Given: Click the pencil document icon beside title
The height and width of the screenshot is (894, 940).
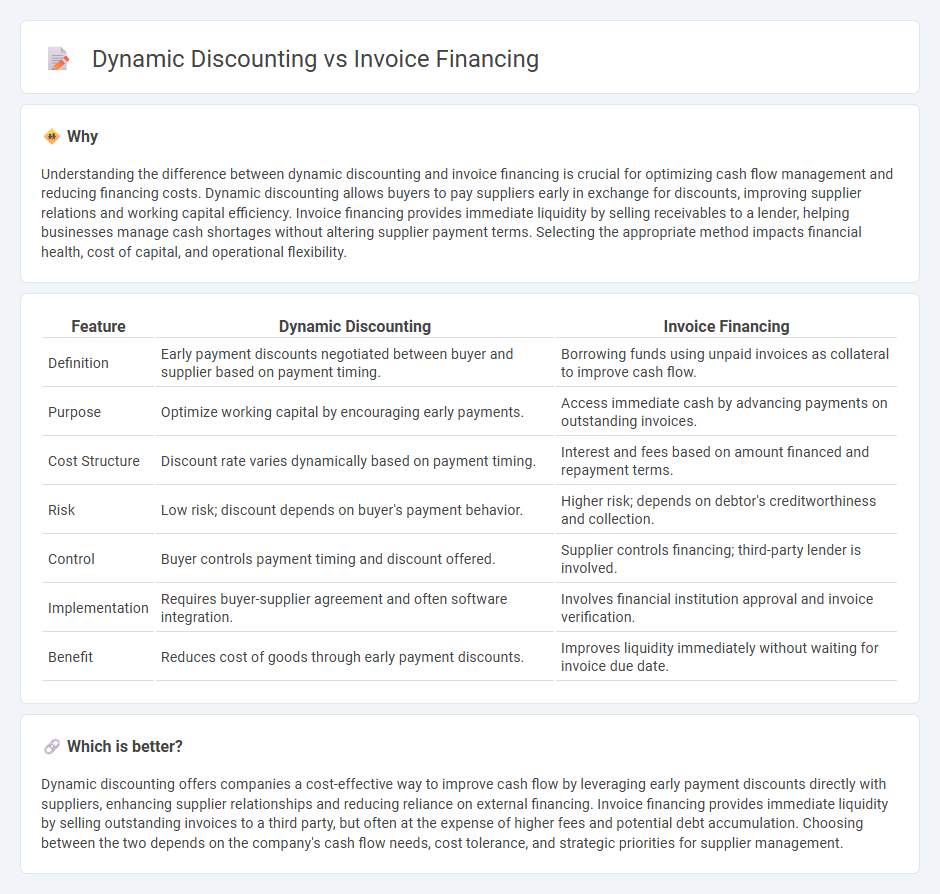Looking at the screenshot, I should 58,59.
